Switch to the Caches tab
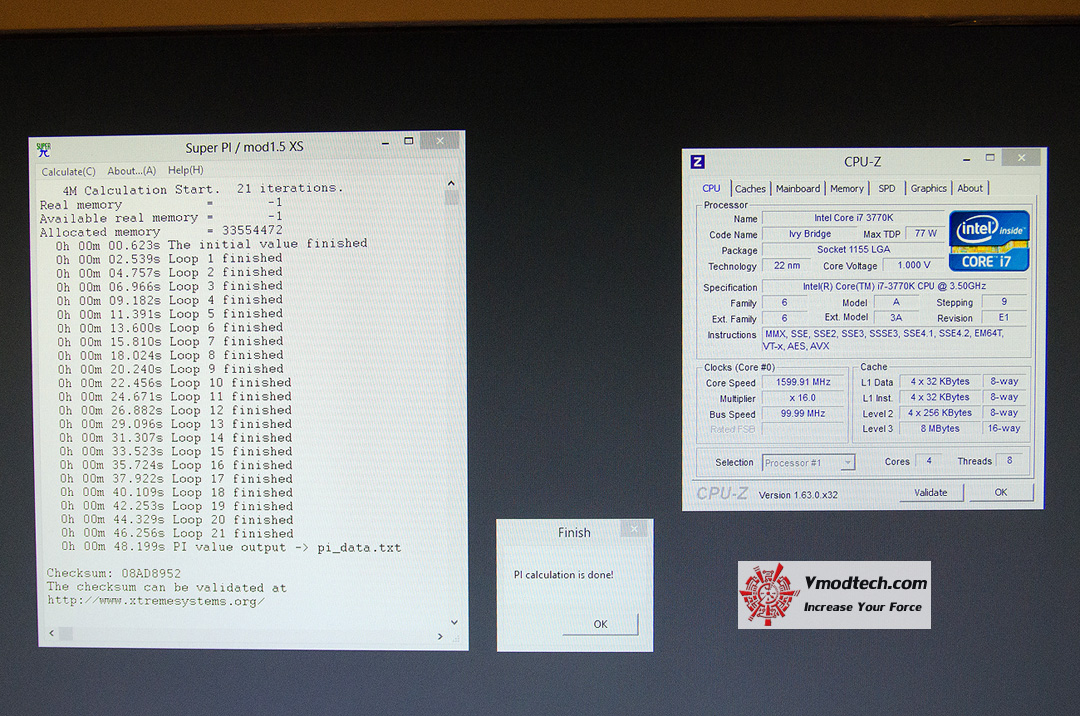This screenshot has height=716, width=1080. (x=750, y=189)
